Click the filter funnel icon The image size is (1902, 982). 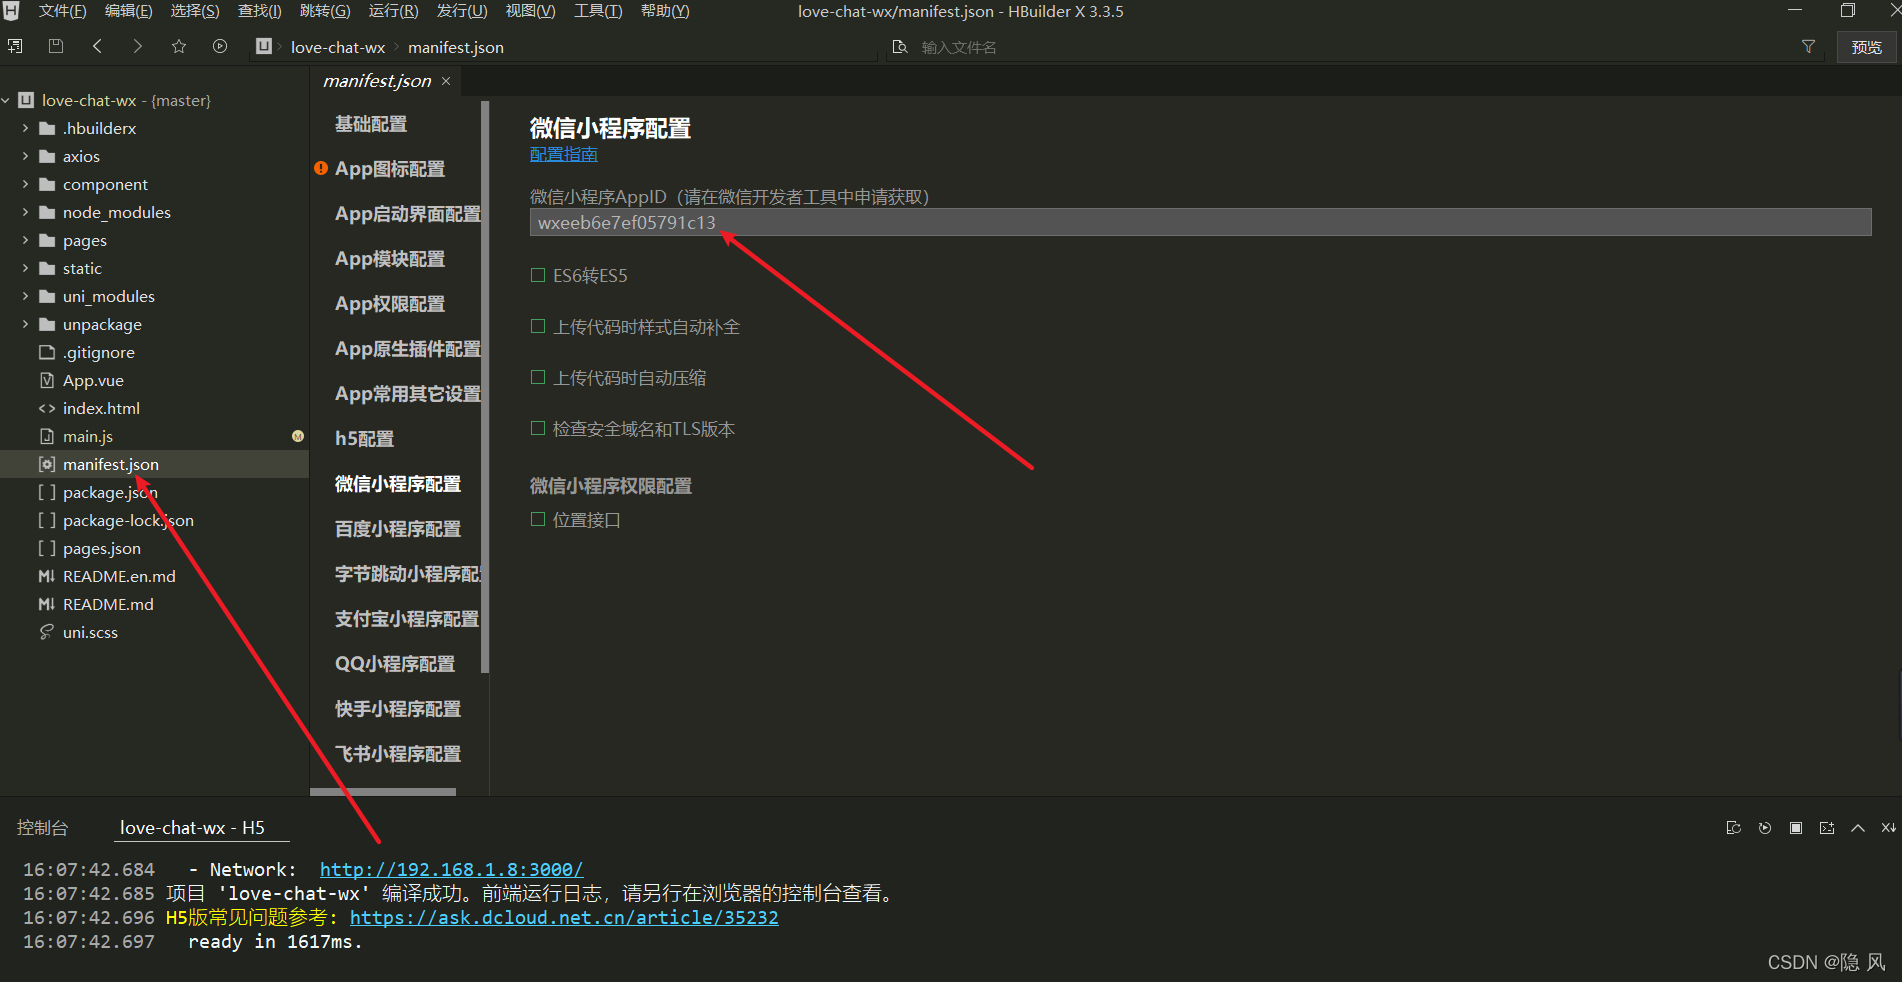1808,47
